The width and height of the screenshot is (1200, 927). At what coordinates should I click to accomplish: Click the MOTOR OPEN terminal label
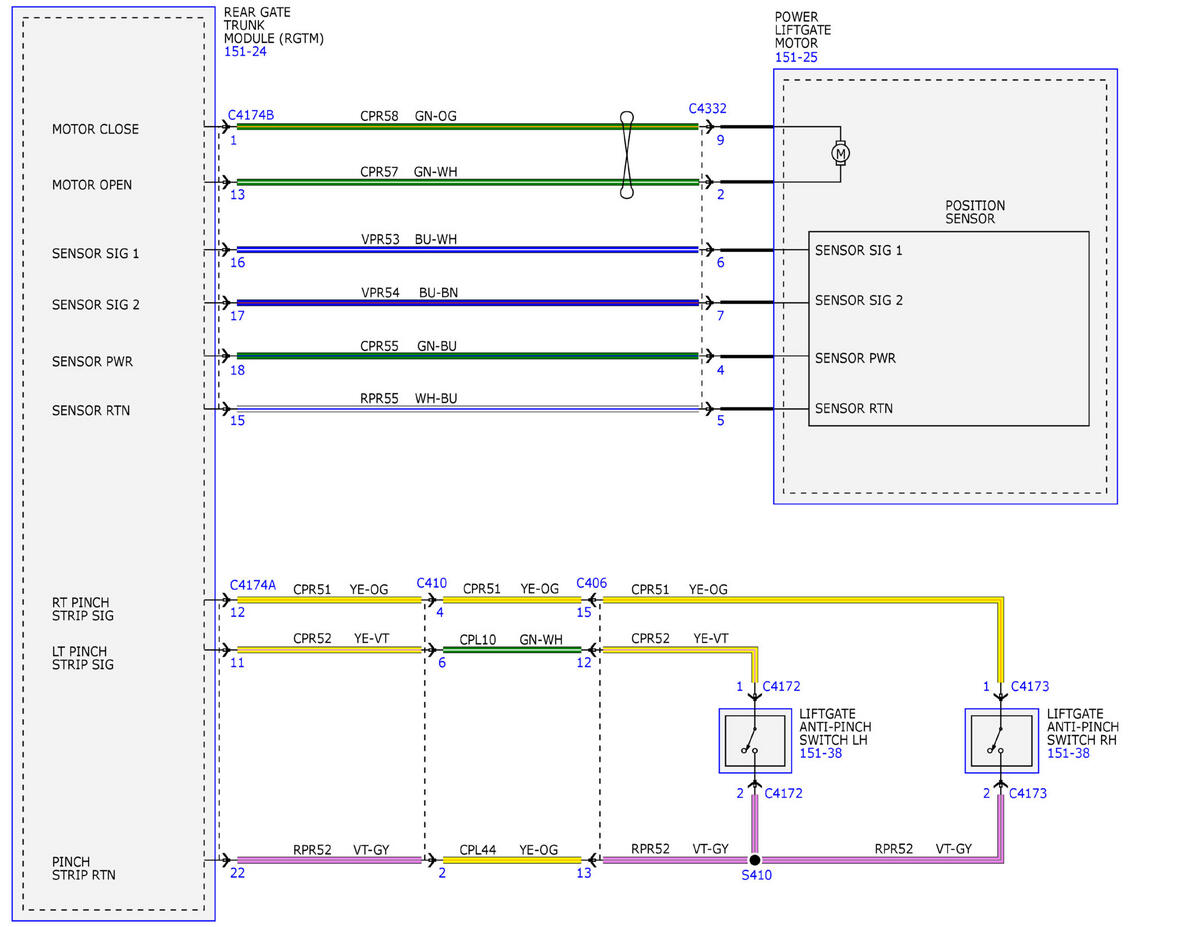(x=92, y=185)
